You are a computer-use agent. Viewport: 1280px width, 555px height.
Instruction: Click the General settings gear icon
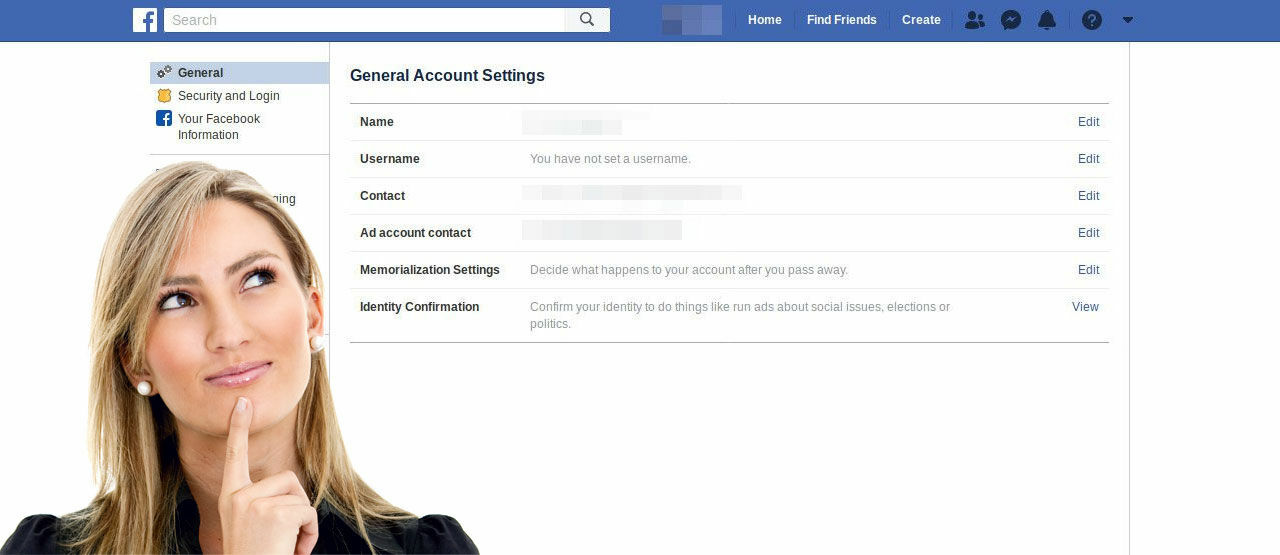point(164,73)
